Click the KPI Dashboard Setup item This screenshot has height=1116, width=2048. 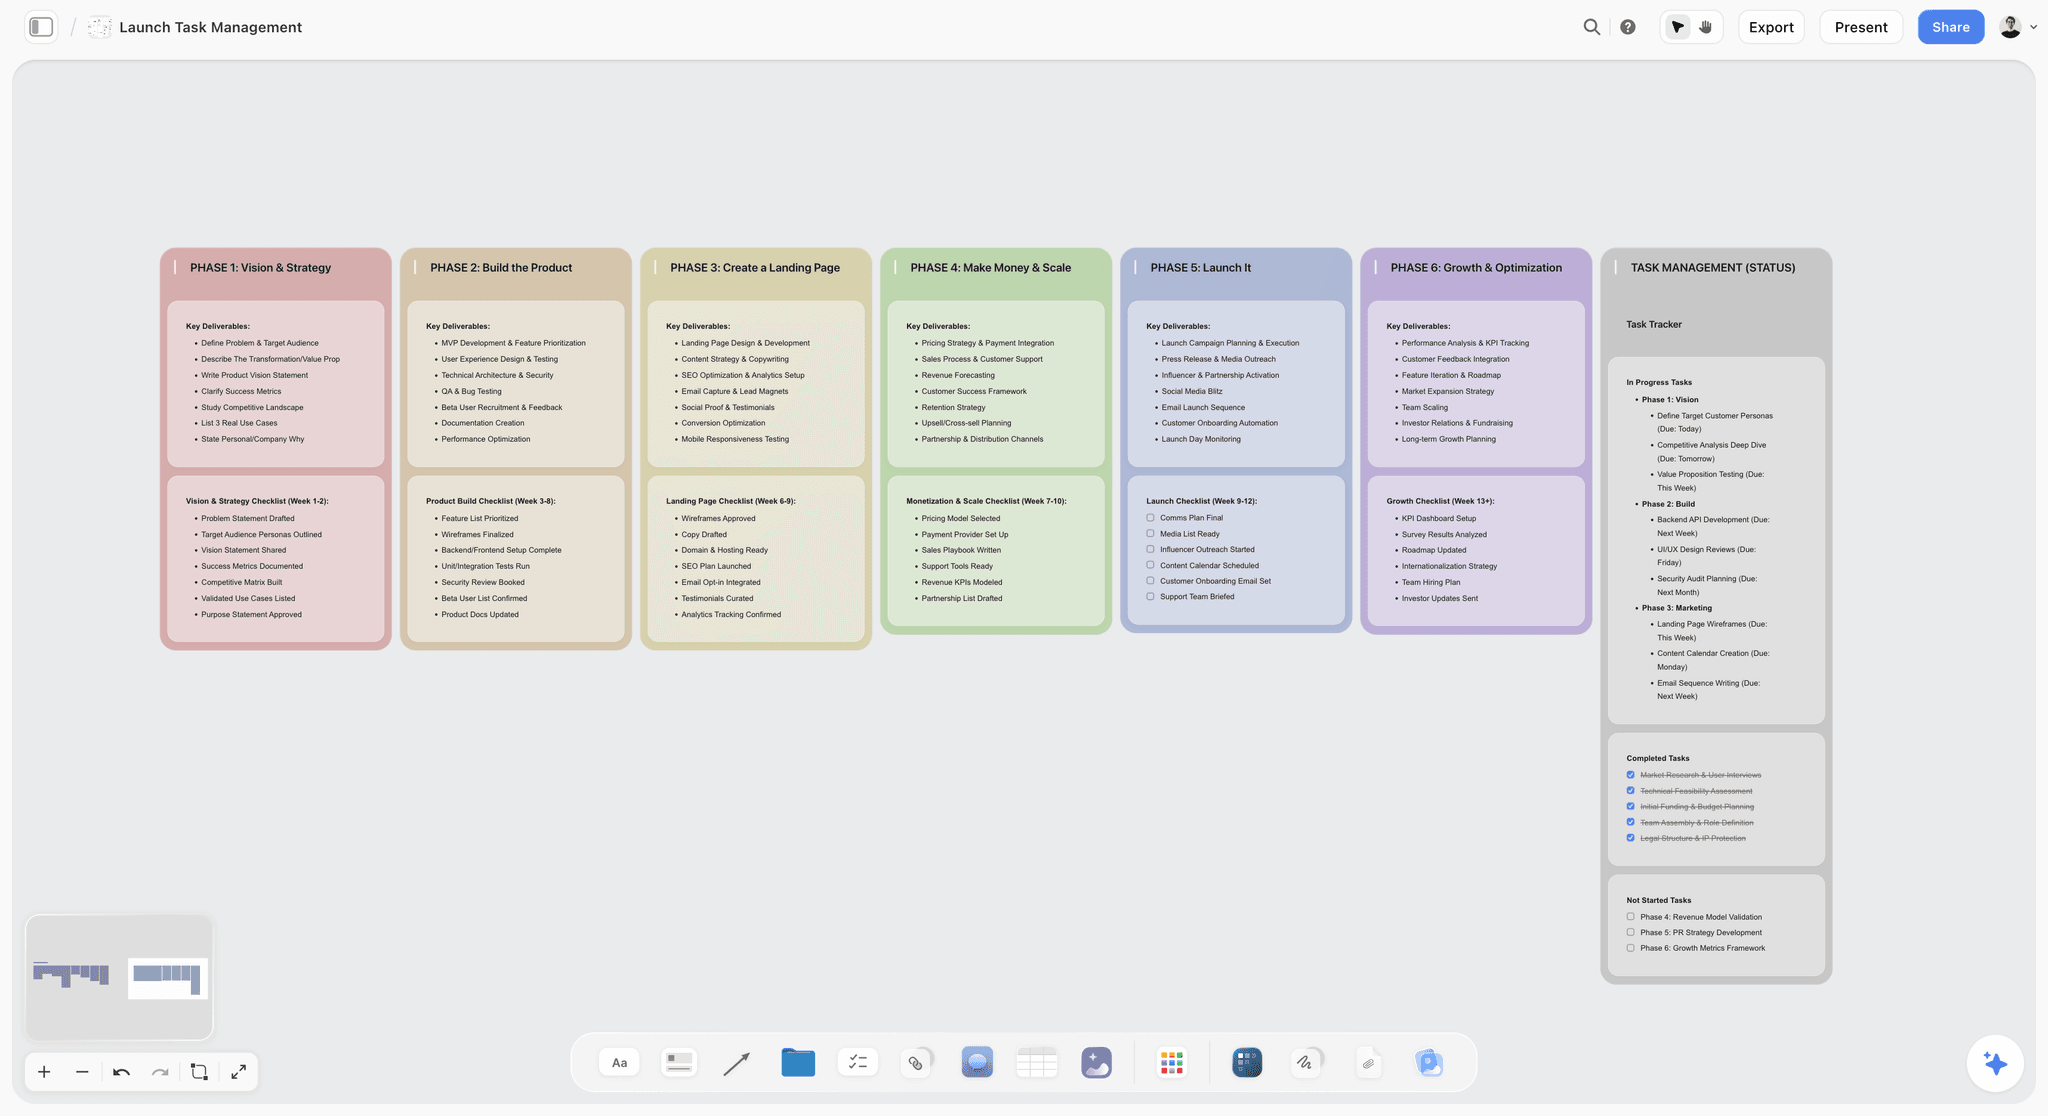point(1439,518)
